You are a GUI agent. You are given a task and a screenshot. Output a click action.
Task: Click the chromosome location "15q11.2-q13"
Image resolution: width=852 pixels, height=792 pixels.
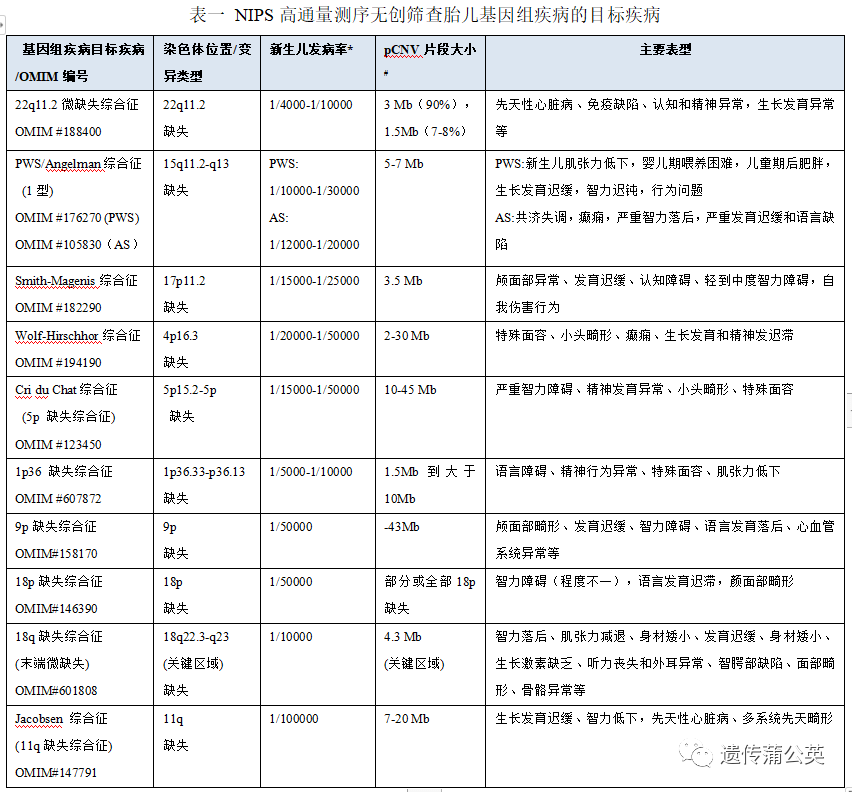[196, 164]
